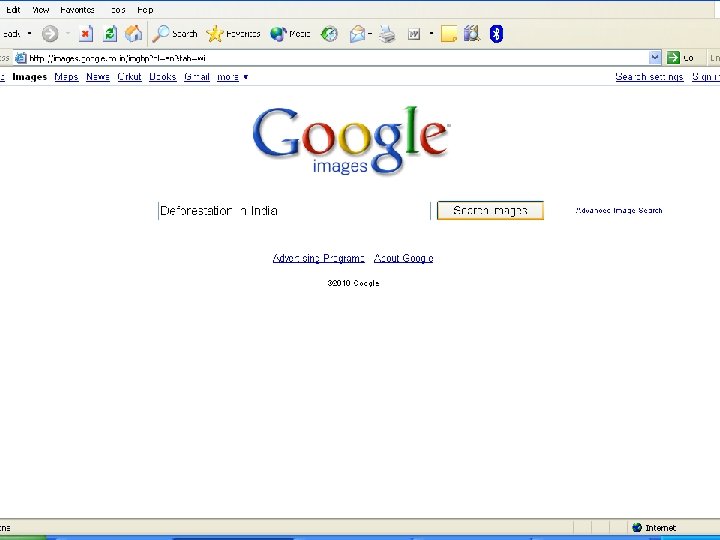Open the Books link
Image resolution: width=720 pixels, height=540 pixels.
pos(163,77)
